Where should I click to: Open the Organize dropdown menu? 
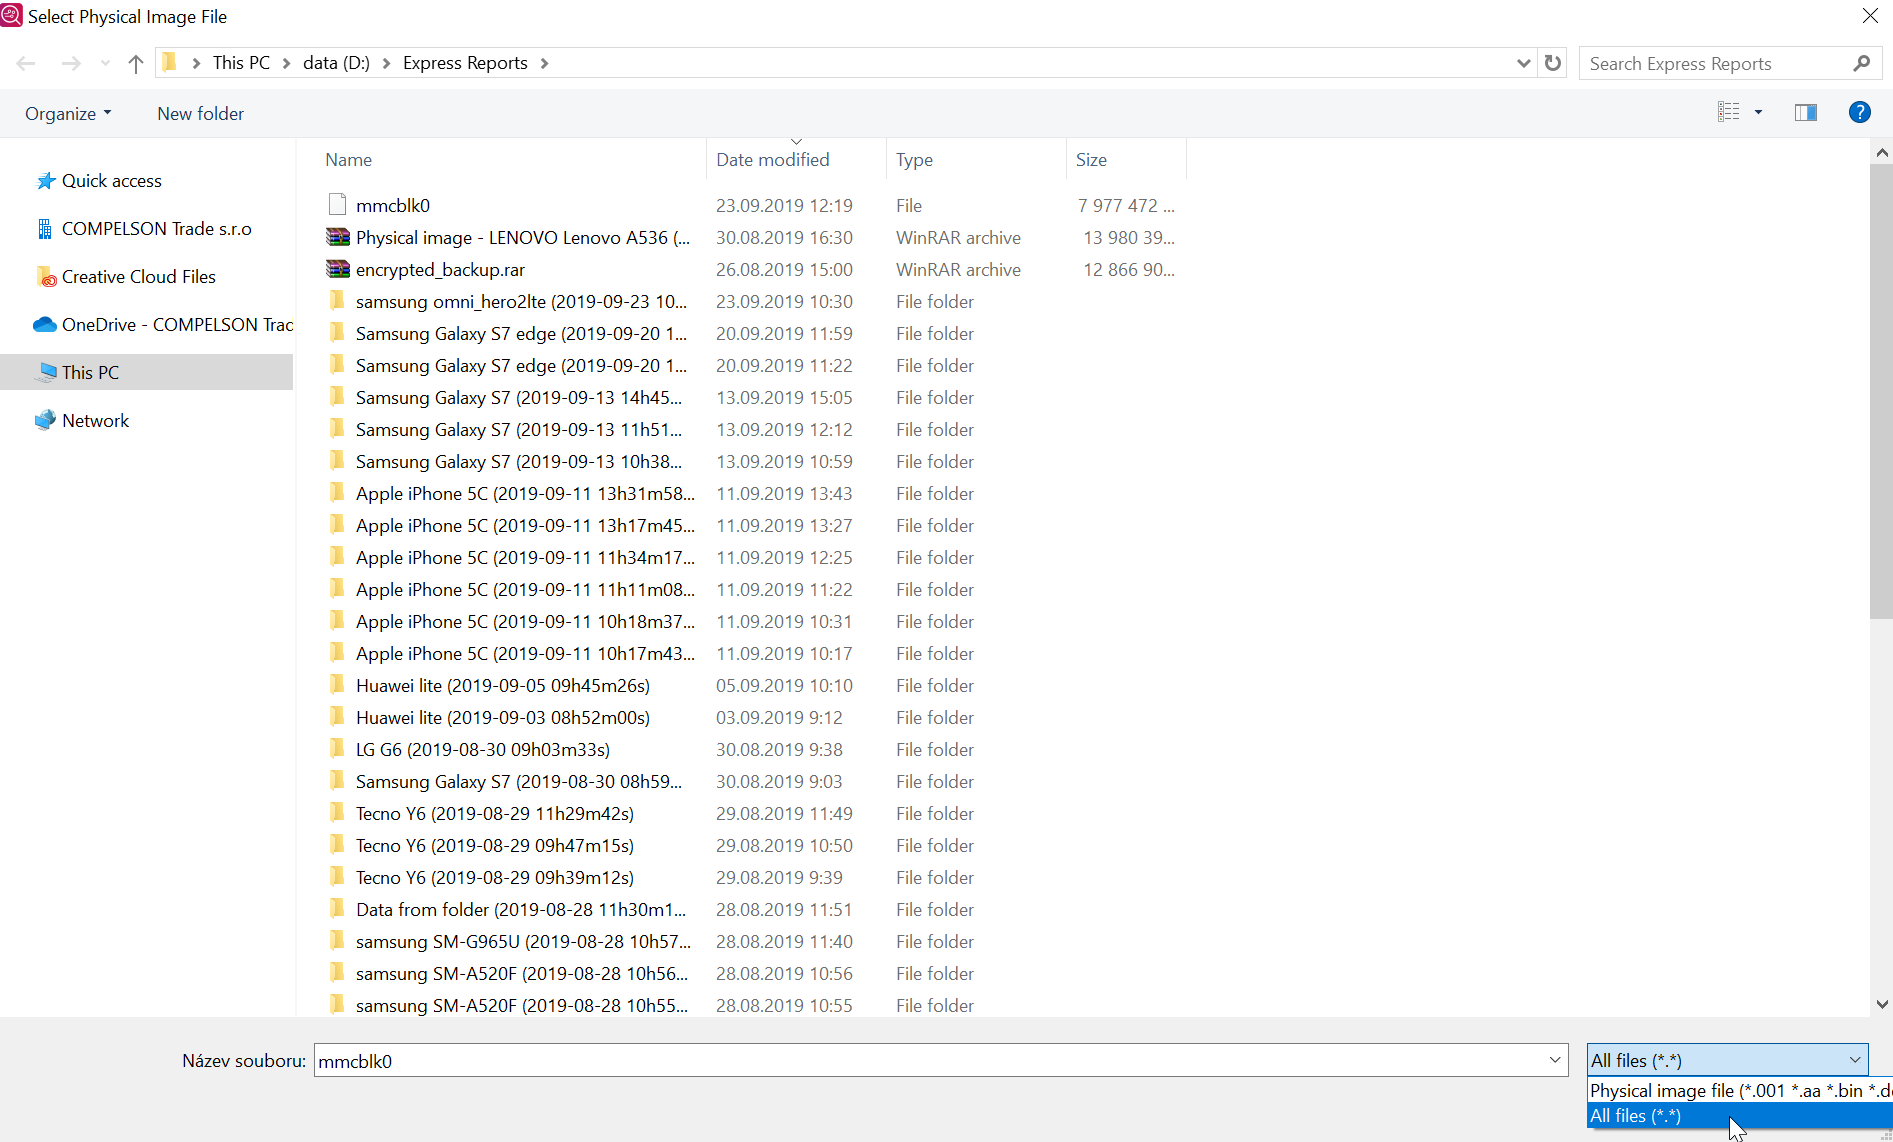click(x=67, y=114)
